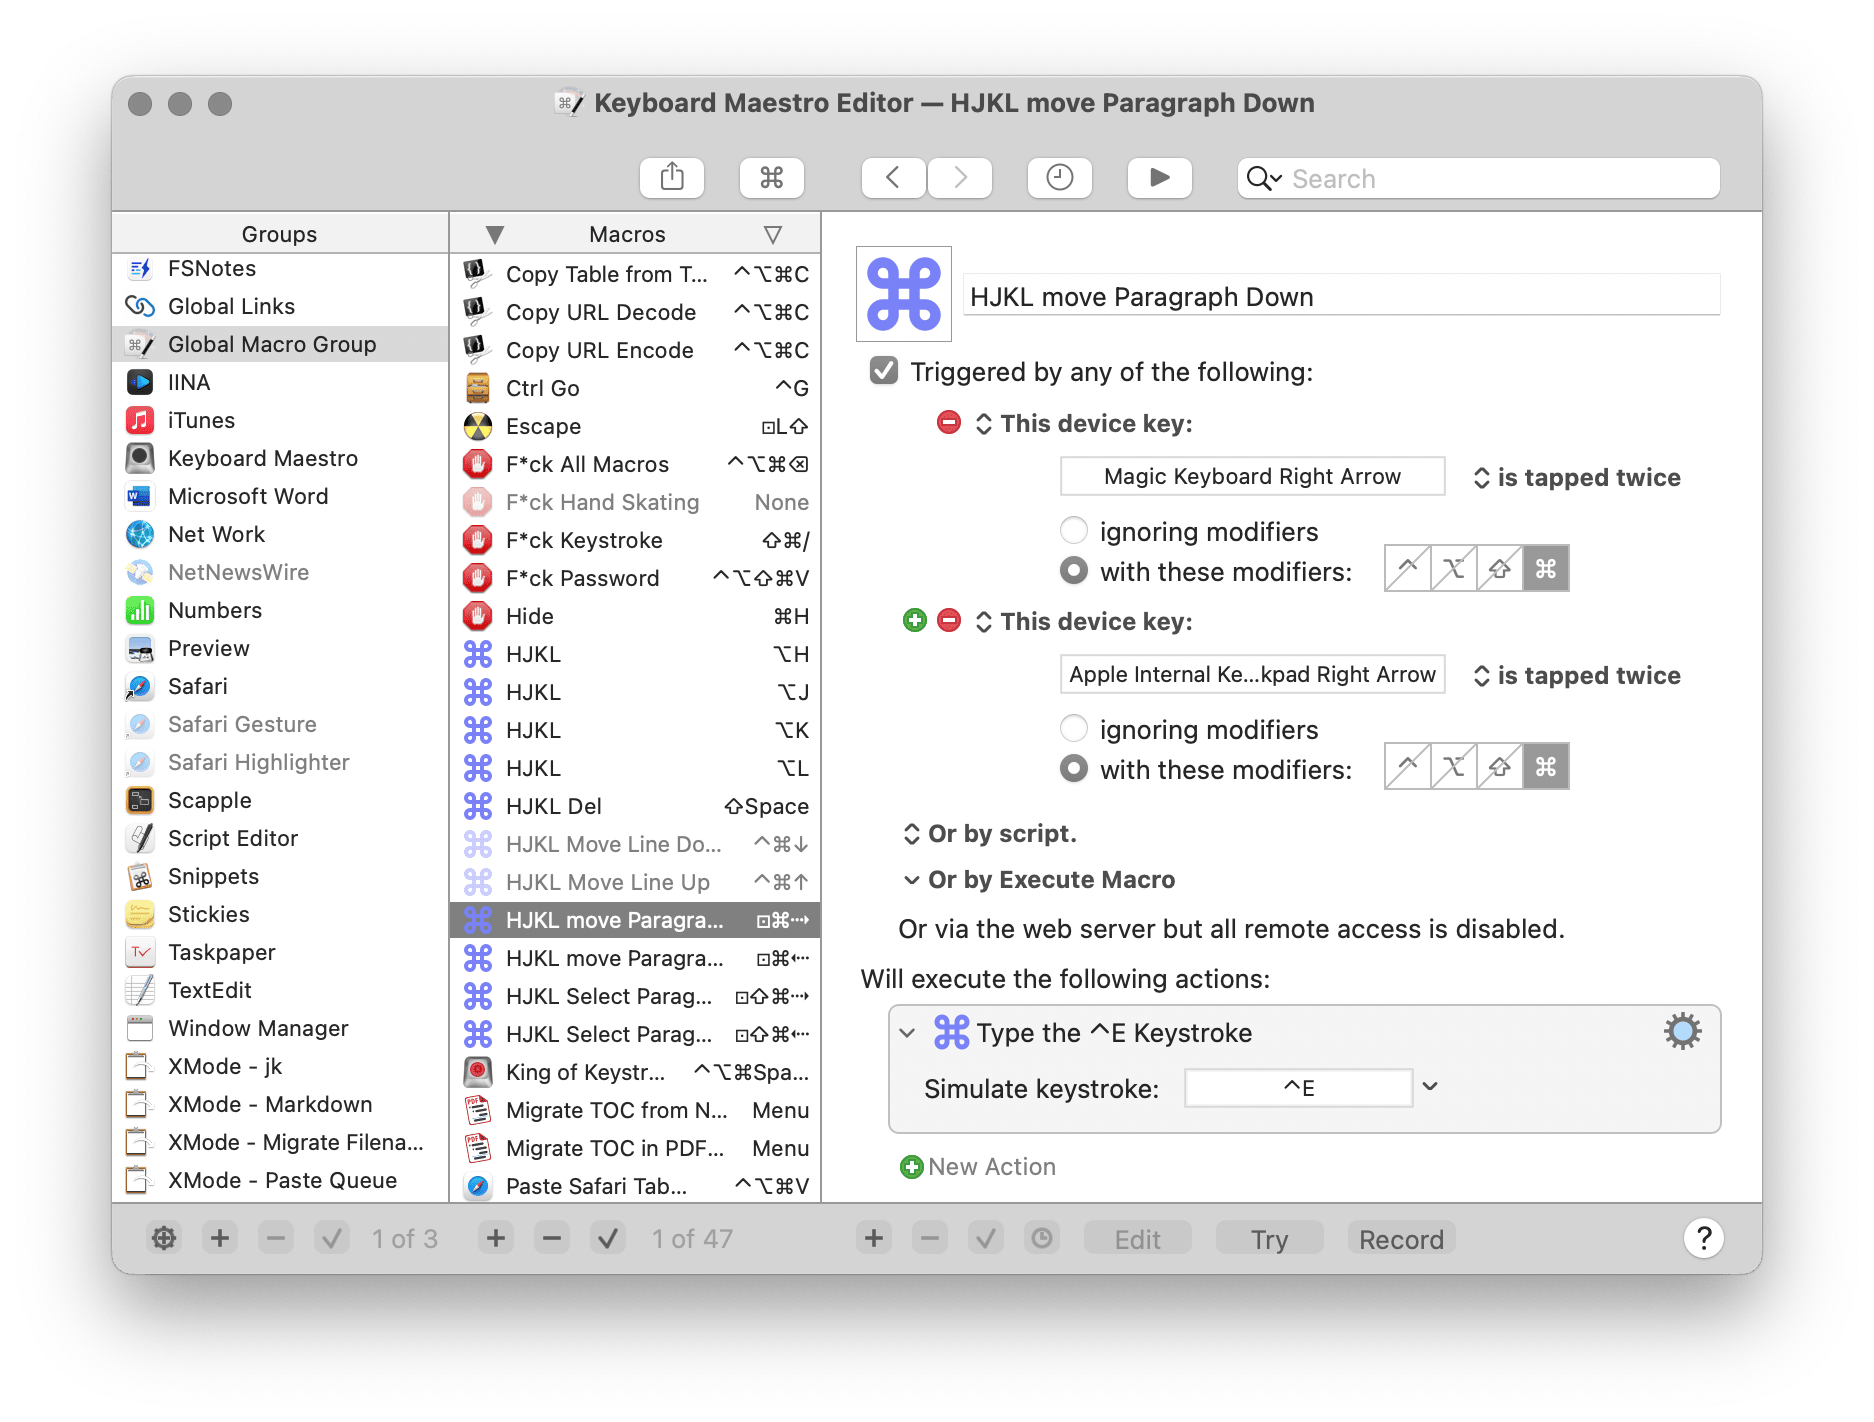Screen dimensions: 1874x1422
Task: Uncheck Triggered by any of the following
Action: 884,371
